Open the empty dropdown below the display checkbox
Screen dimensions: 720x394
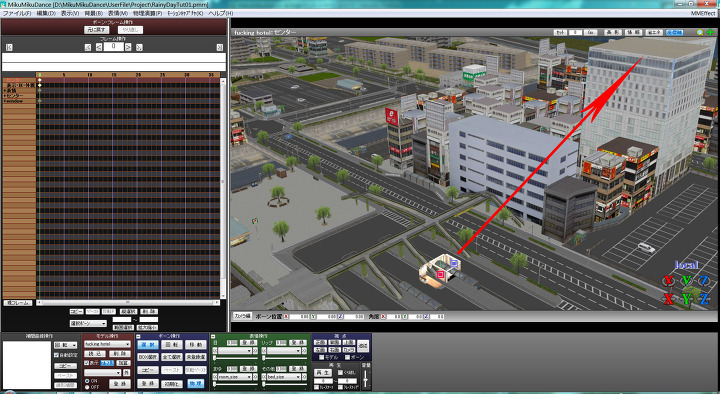102,372
